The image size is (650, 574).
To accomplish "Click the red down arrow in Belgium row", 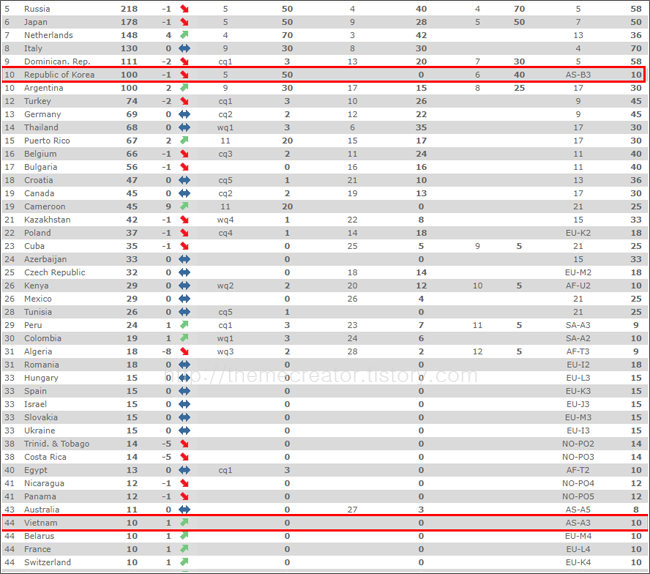I will (x=184, y=154).
